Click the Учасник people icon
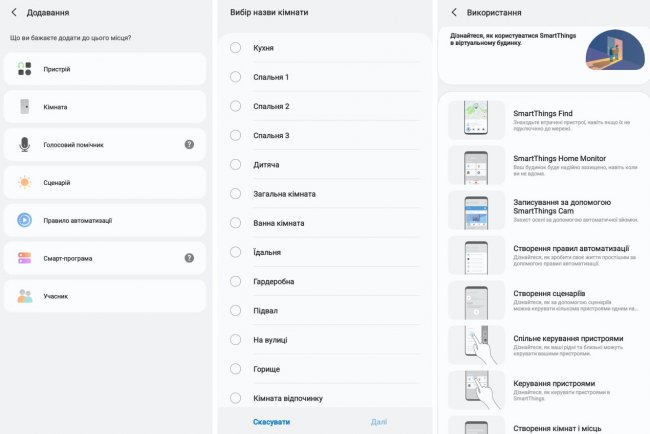650x434 pixels. pyautogui.click(x=25, y=296)
